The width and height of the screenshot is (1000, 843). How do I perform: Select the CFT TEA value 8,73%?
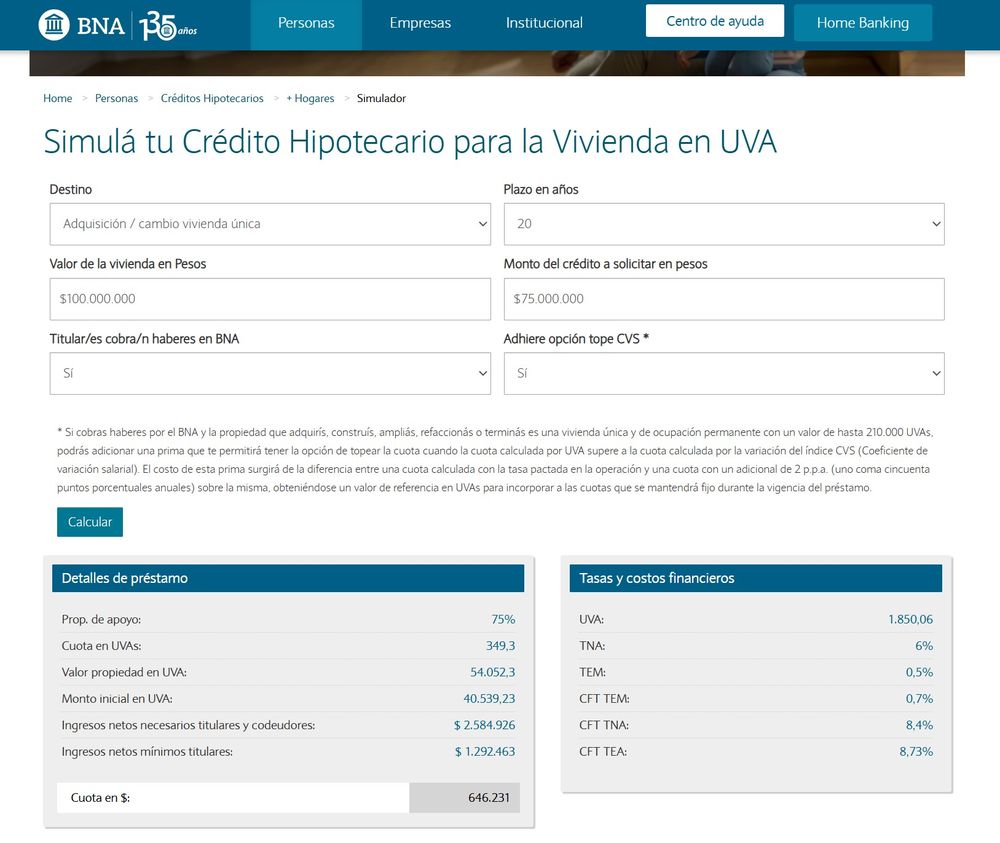pos(916,752)
